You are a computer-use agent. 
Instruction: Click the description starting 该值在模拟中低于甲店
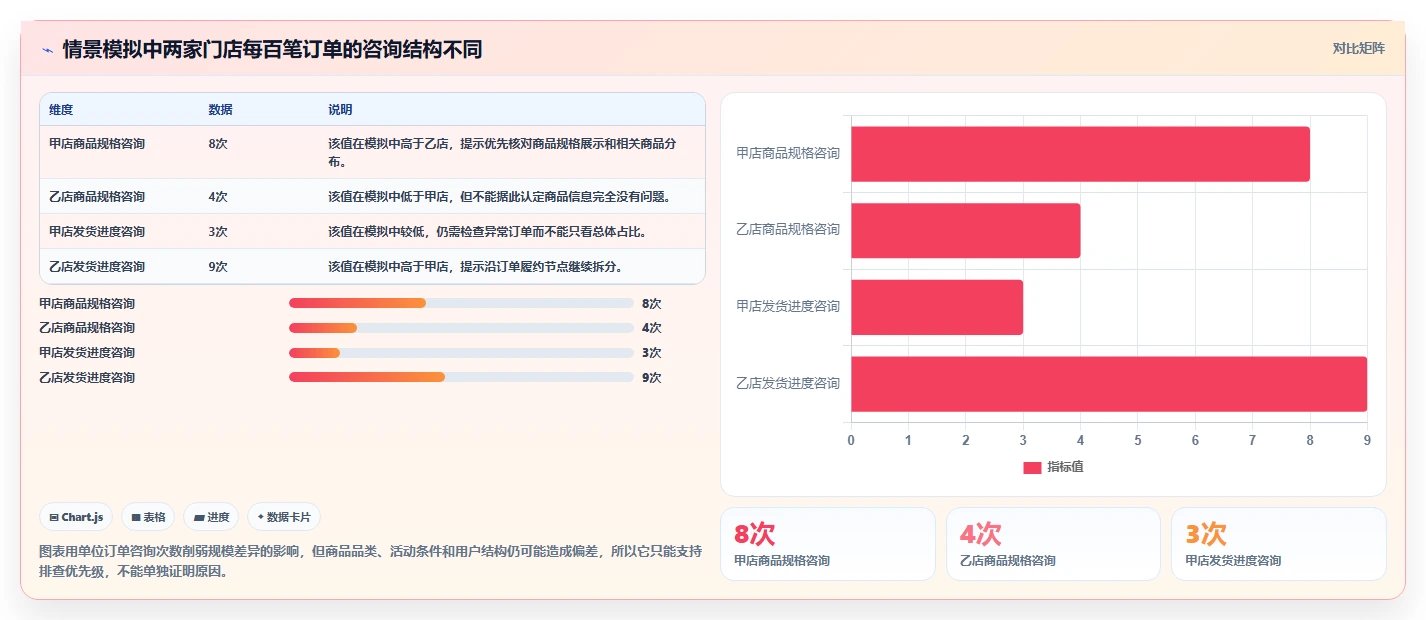coord(499,197)
